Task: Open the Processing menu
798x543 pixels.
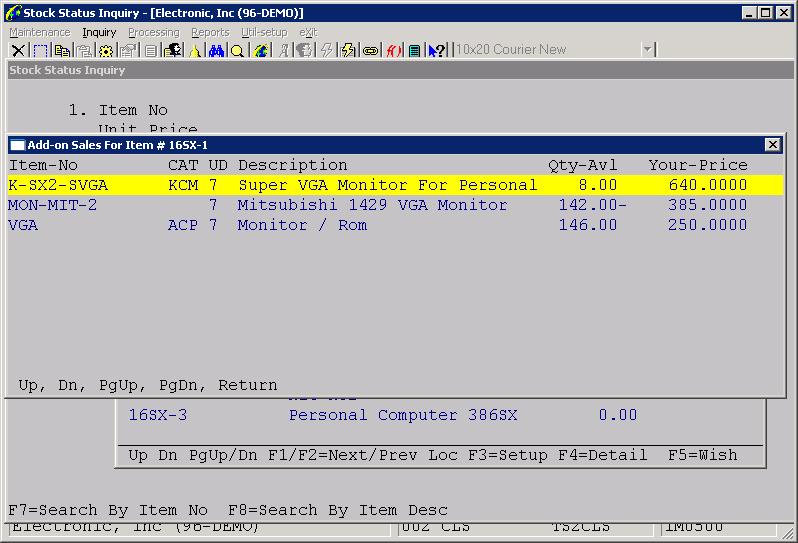Action: [154, 33]
